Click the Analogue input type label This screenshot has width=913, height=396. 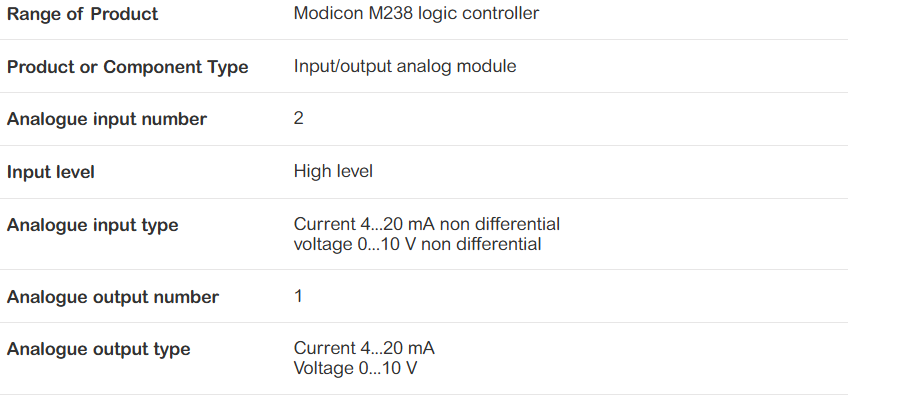[x=93, y=225]
